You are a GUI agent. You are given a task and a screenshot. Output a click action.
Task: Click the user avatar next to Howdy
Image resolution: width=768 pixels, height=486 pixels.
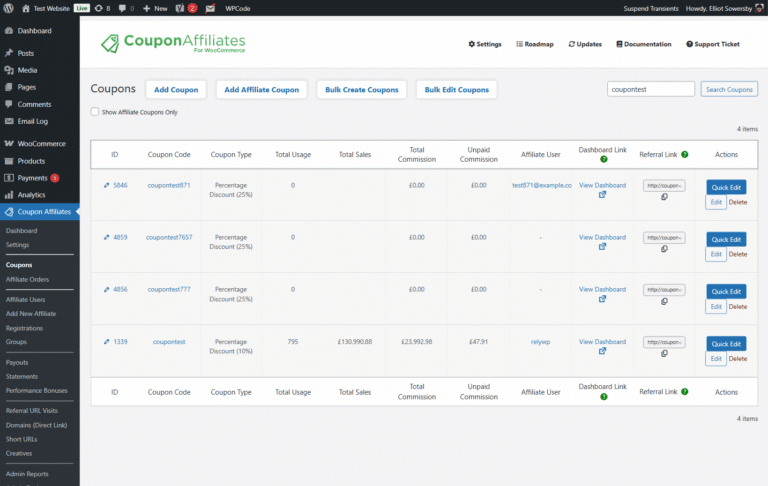[x=760, y=8]
